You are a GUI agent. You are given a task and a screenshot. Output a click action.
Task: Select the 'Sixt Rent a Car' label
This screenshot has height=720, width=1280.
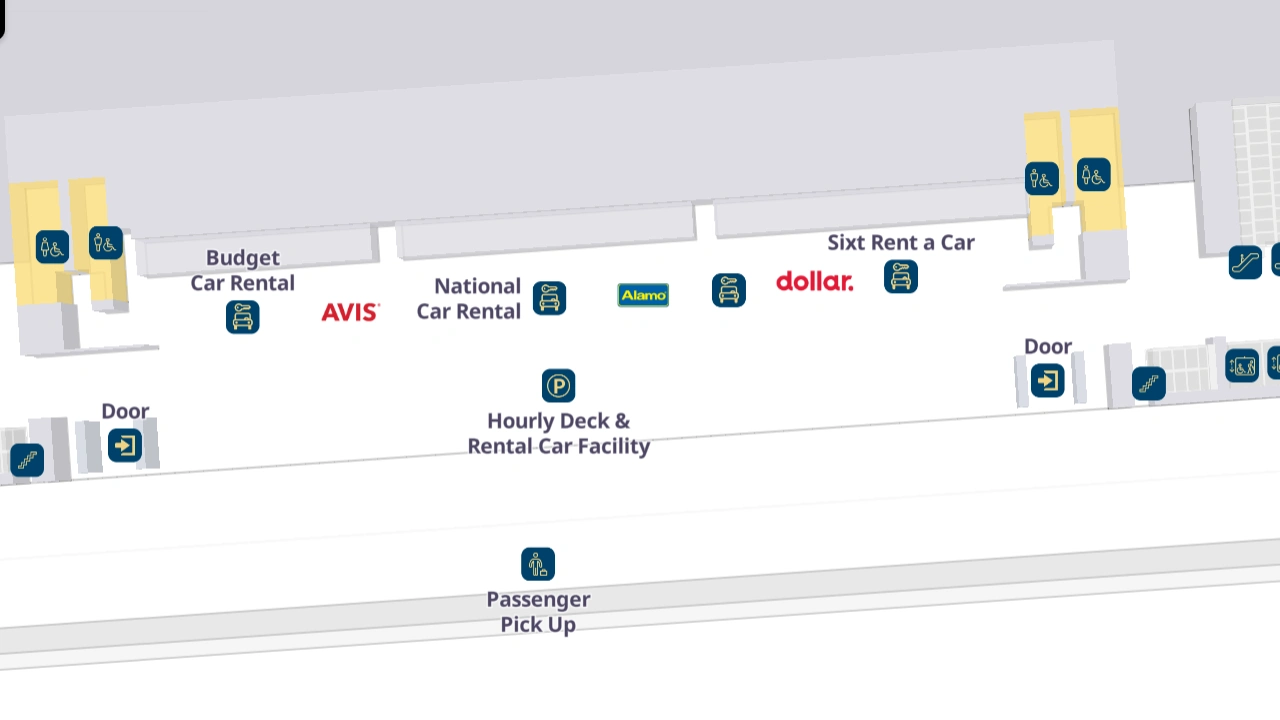tap(901, 242)
